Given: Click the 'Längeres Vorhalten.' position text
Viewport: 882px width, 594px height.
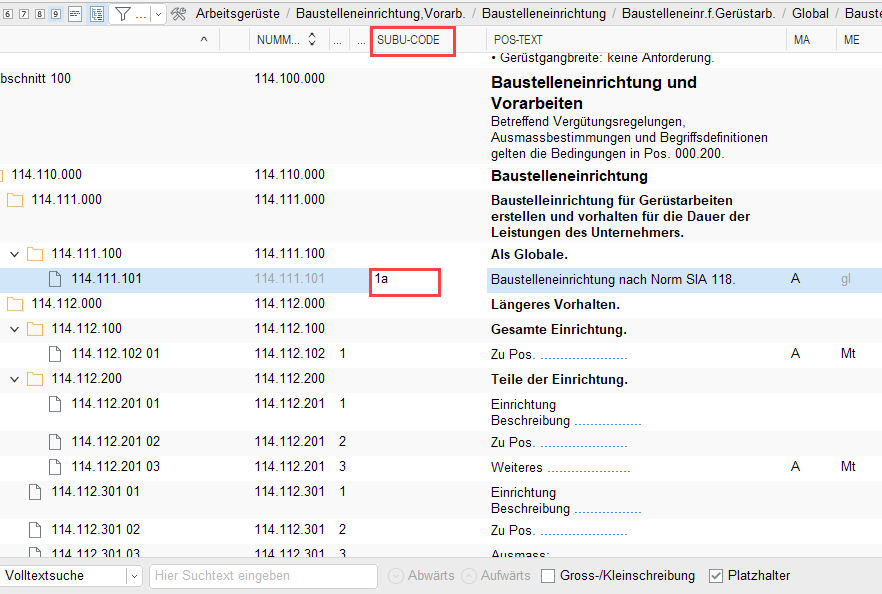Looking at the screenshot, I should point(555,305).
